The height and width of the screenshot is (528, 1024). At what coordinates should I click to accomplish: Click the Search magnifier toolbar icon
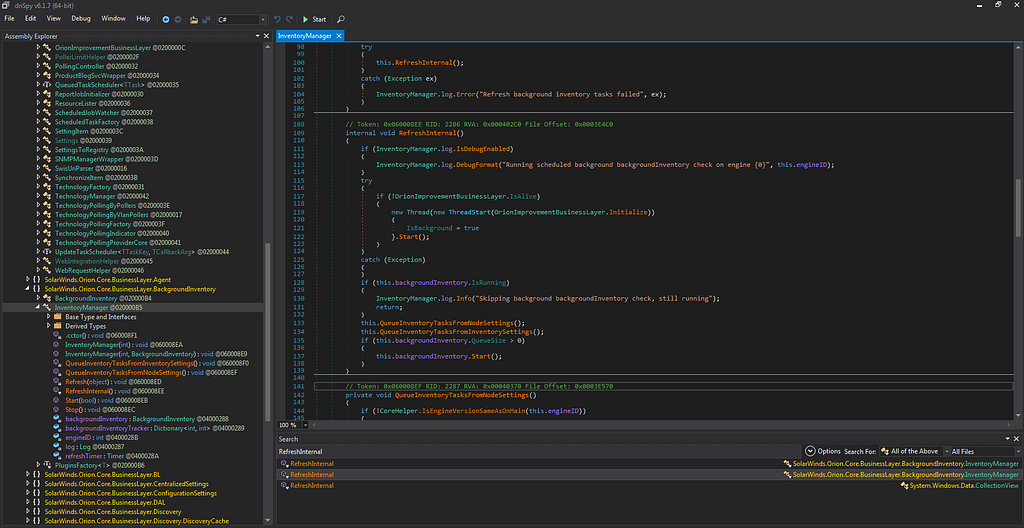[341, 20]
